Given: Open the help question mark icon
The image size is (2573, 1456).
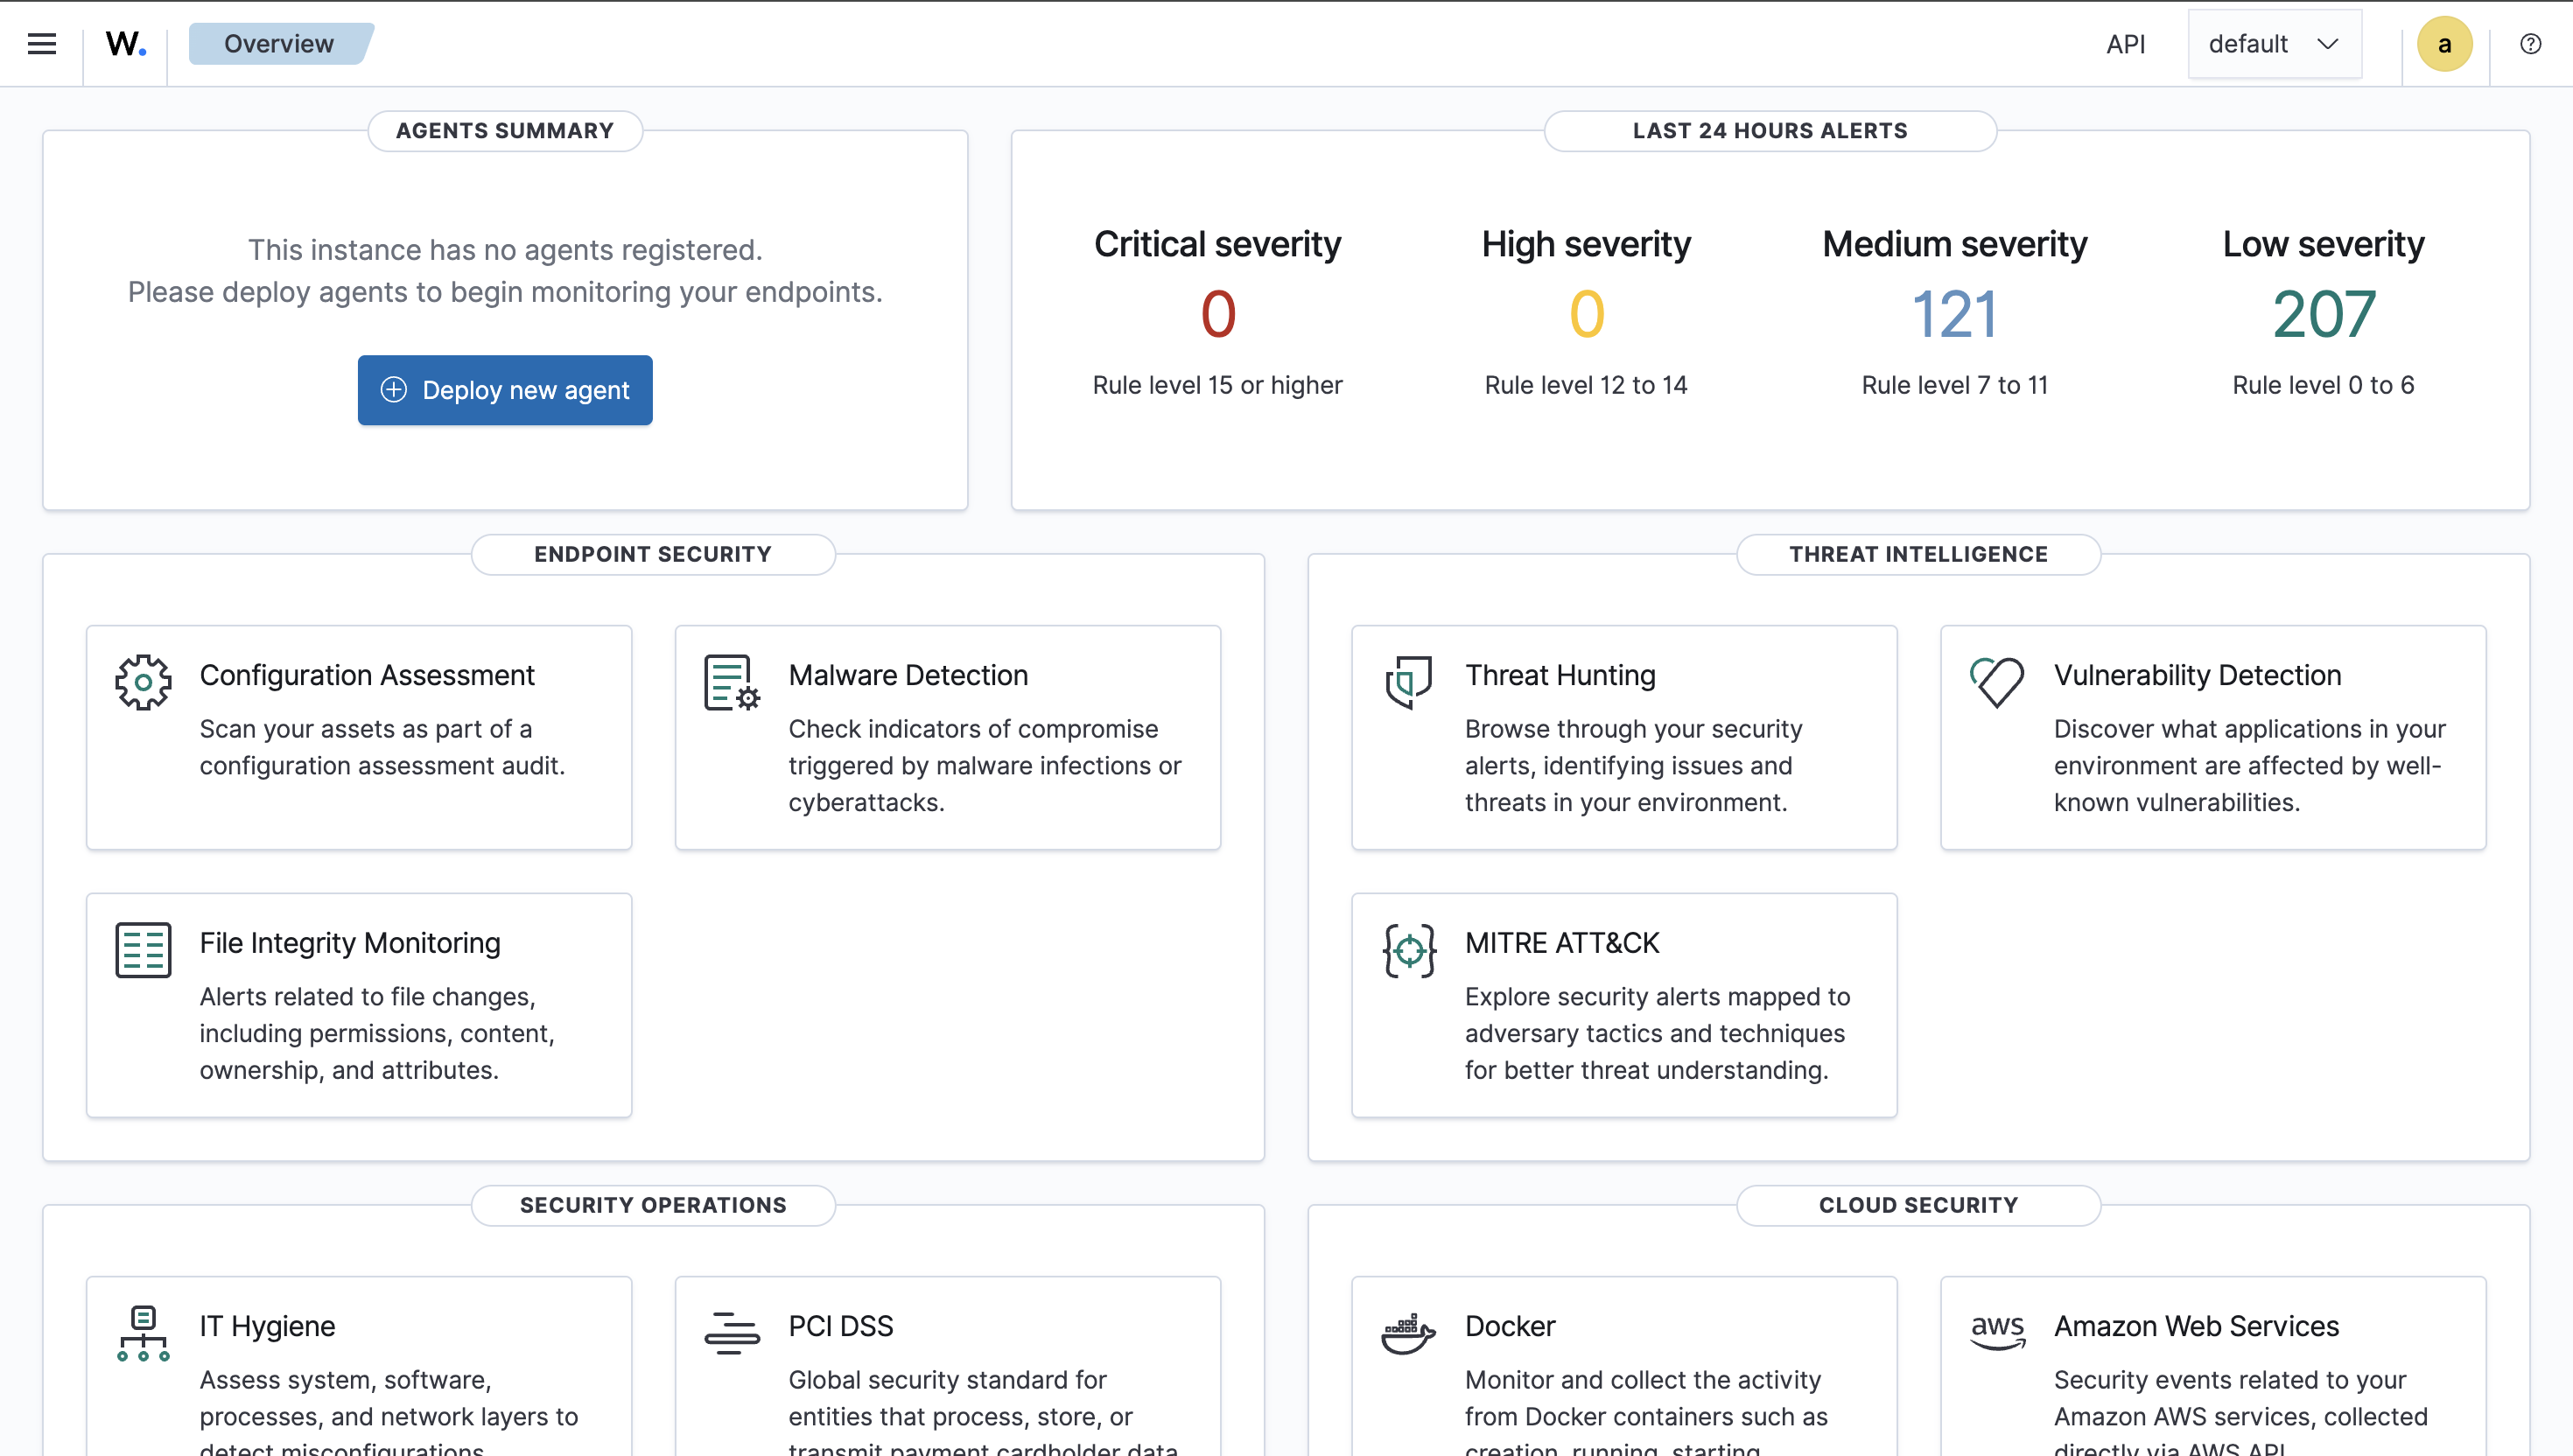Looking at the screenshot, I should [2530, 43].
